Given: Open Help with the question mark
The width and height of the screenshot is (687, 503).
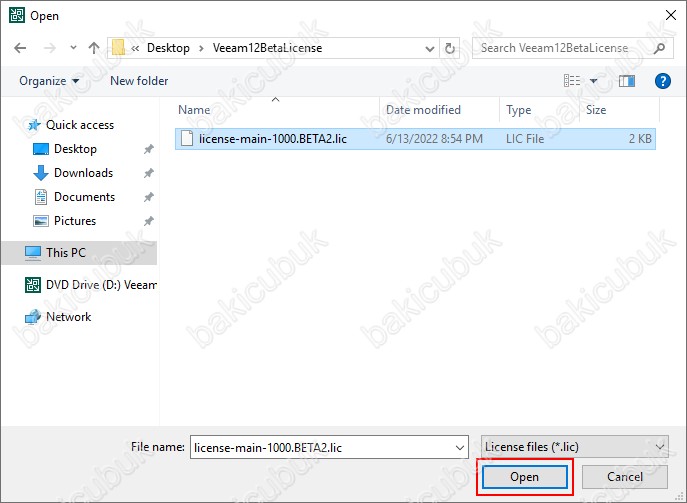Looking at the screenshot, I should coord(662,81).
